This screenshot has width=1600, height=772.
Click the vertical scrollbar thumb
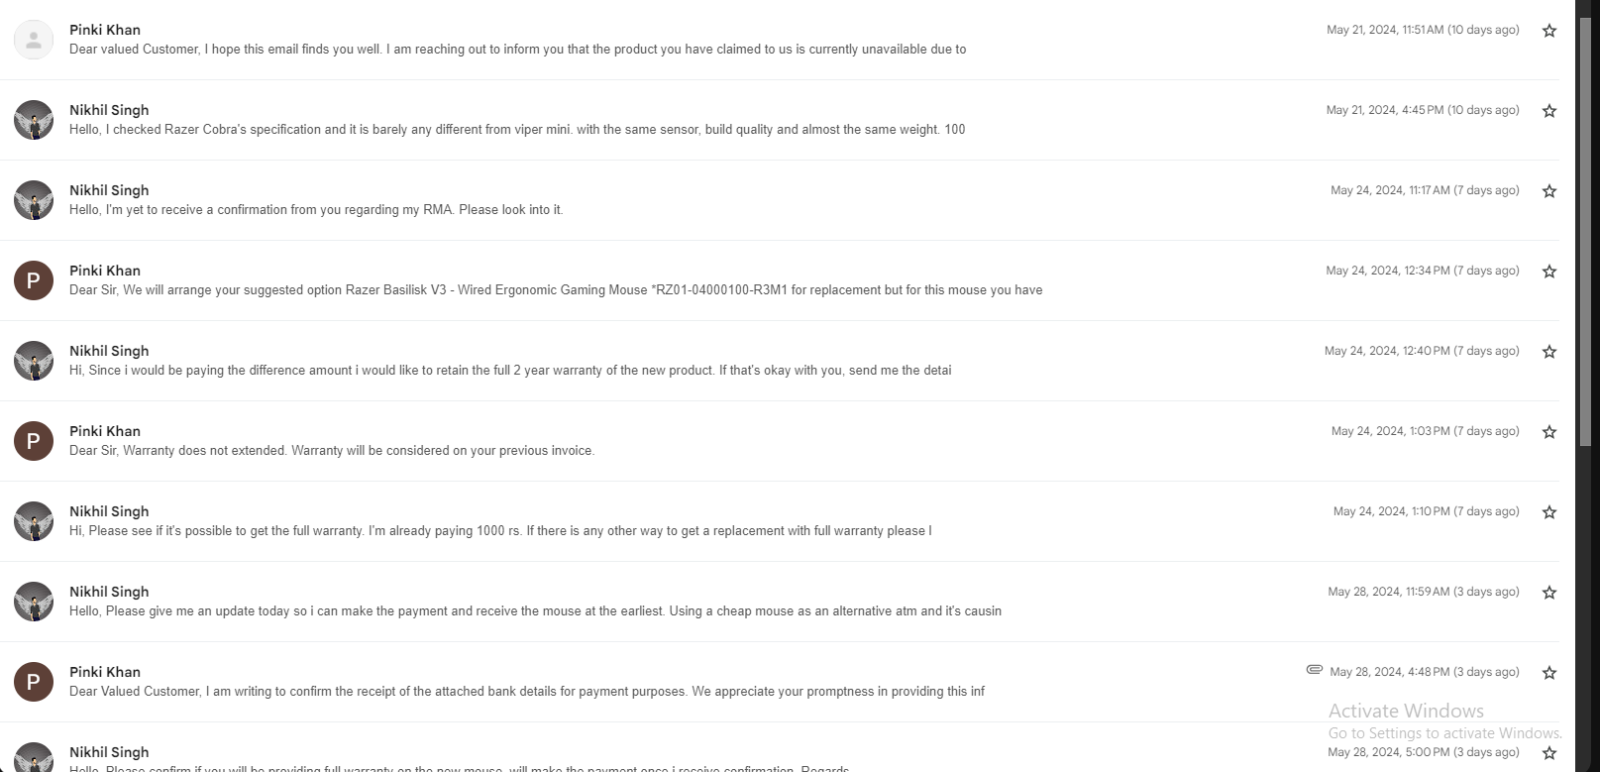pos(1584,230)
